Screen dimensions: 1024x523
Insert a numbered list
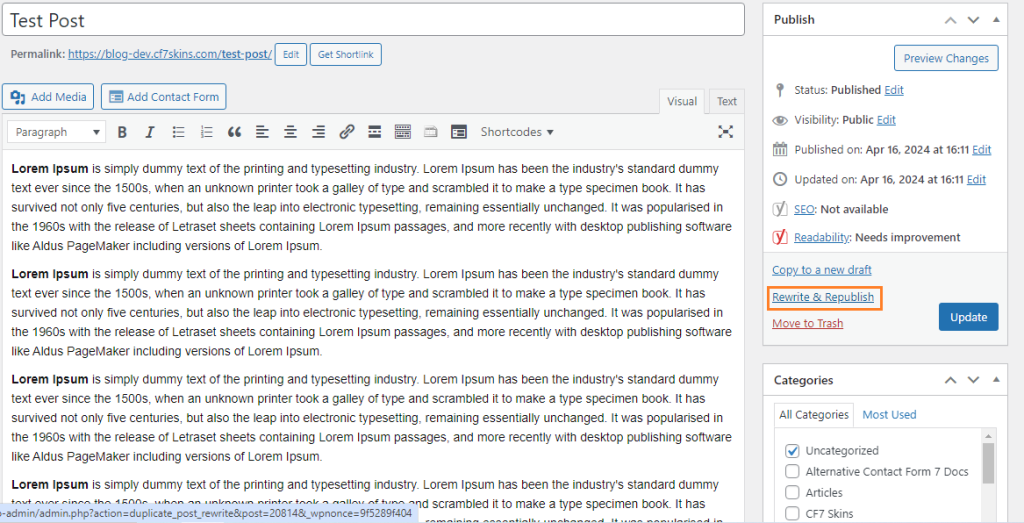[x=207, y=132]
